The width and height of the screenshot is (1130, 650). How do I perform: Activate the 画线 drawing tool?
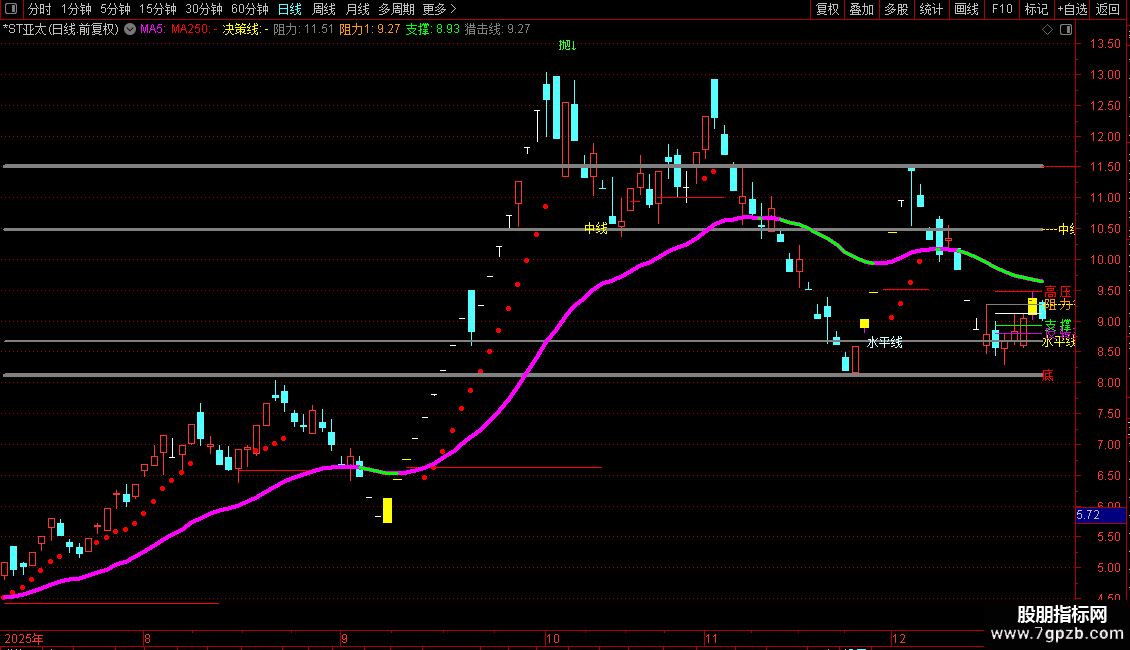(966, 9)
